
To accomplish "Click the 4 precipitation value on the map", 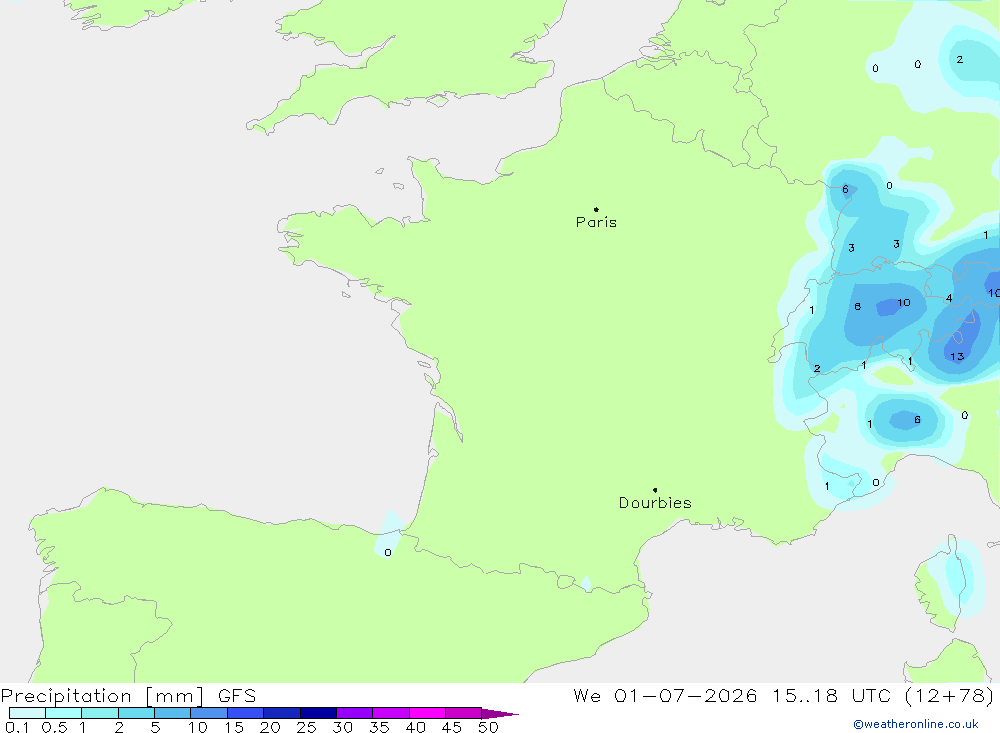I will point(949,298).
